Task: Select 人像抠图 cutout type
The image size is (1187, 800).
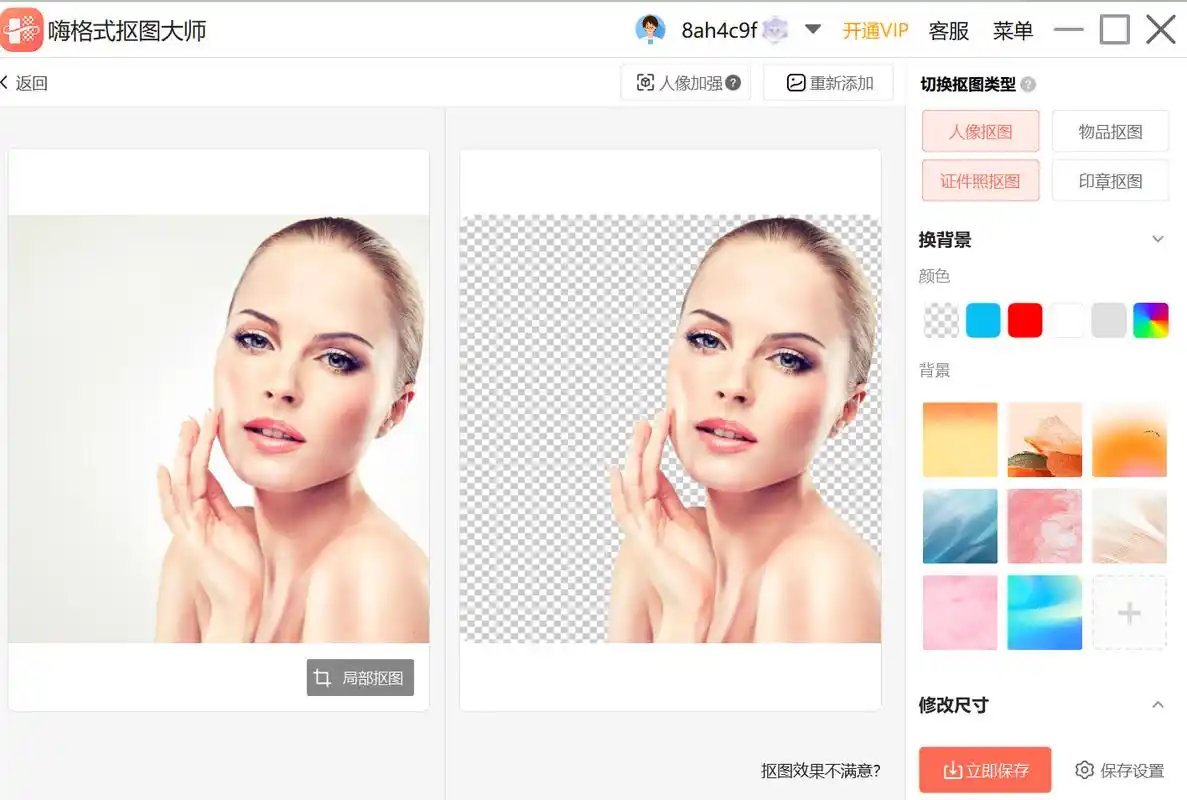Action: coord(979,131)
